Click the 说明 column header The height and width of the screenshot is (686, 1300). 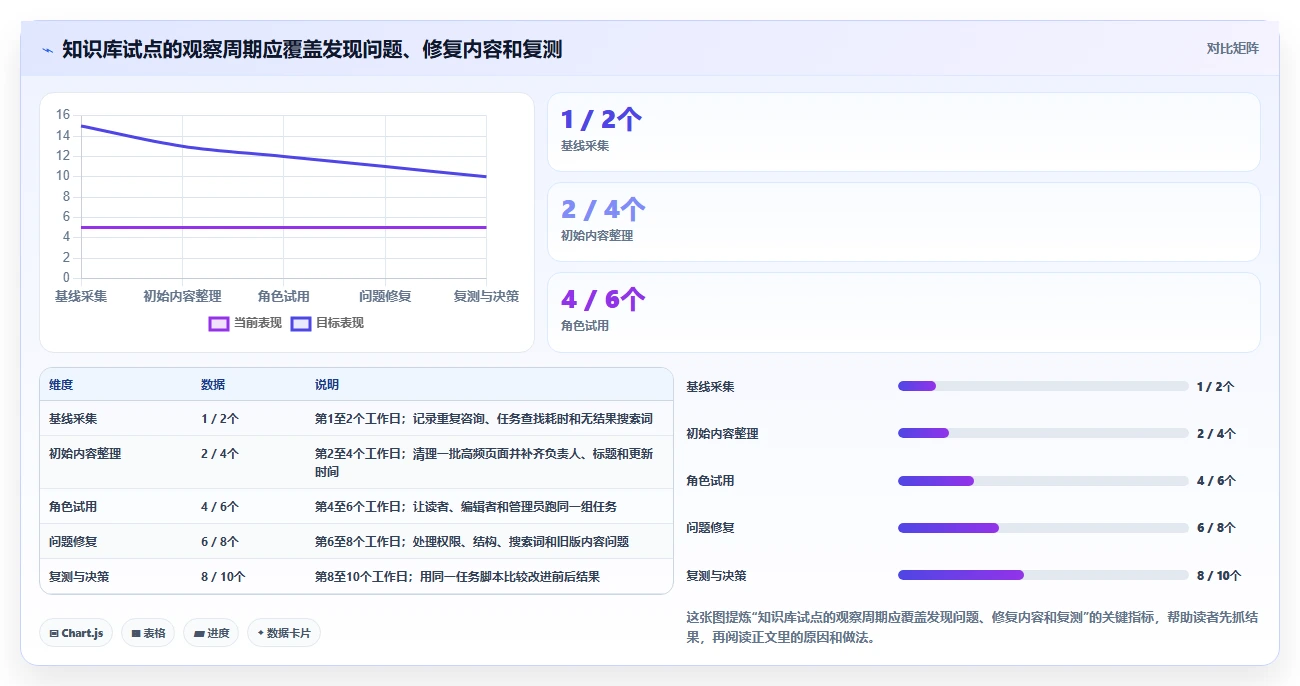tap(327, 385)
